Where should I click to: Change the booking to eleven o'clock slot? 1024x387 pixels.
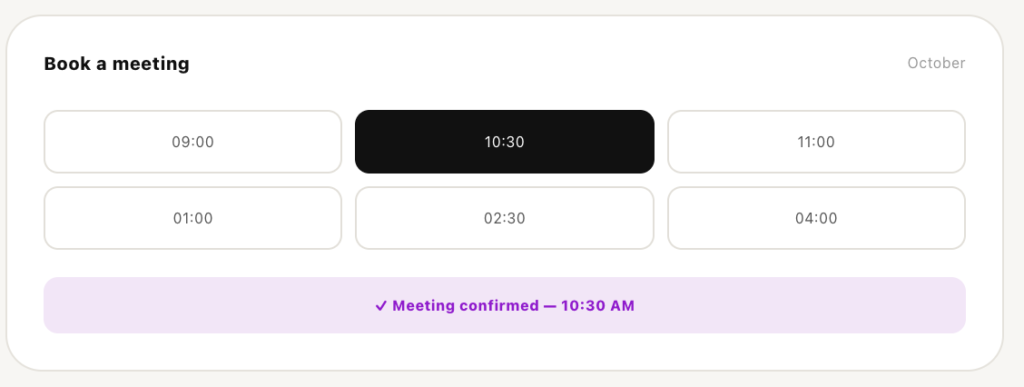(816, 142)
